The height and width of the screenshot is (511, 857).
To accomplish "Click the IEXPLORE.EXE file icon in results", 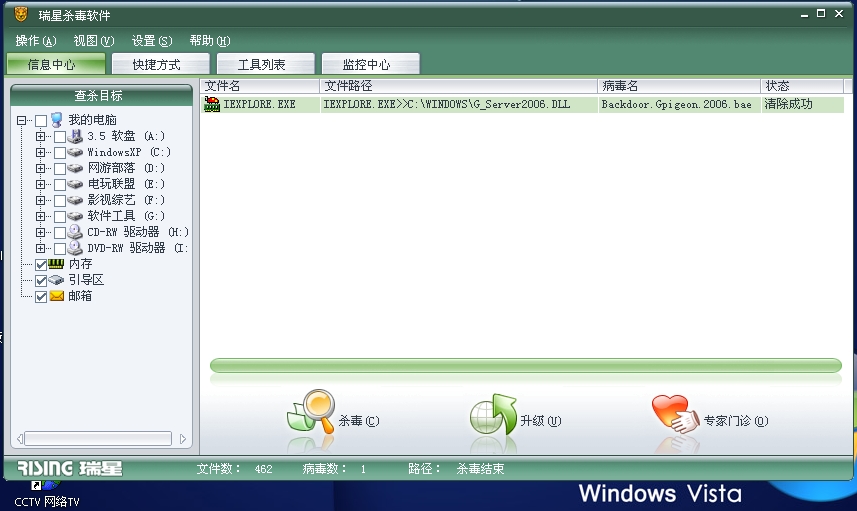I will (x=212, y=104).
